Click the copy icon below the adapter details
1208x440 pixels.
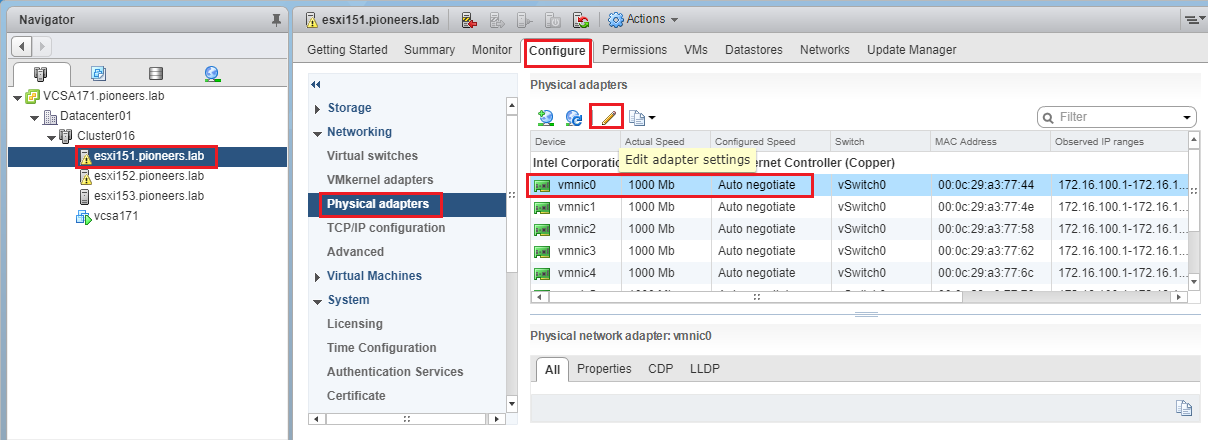(1183, 407)
